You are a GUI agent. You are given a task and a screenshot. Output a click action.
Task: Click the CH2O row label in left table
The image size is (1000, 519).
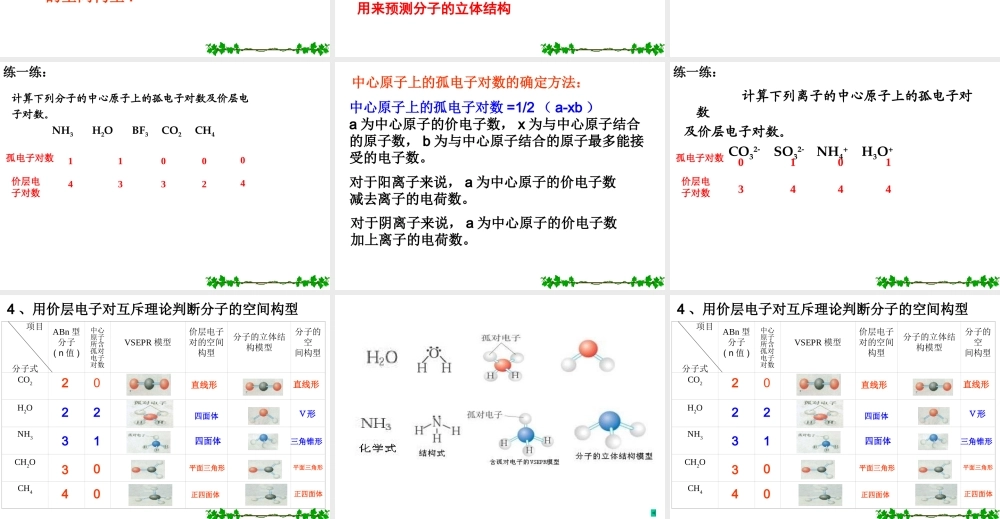pyautogui.click(x=25, y=463)
